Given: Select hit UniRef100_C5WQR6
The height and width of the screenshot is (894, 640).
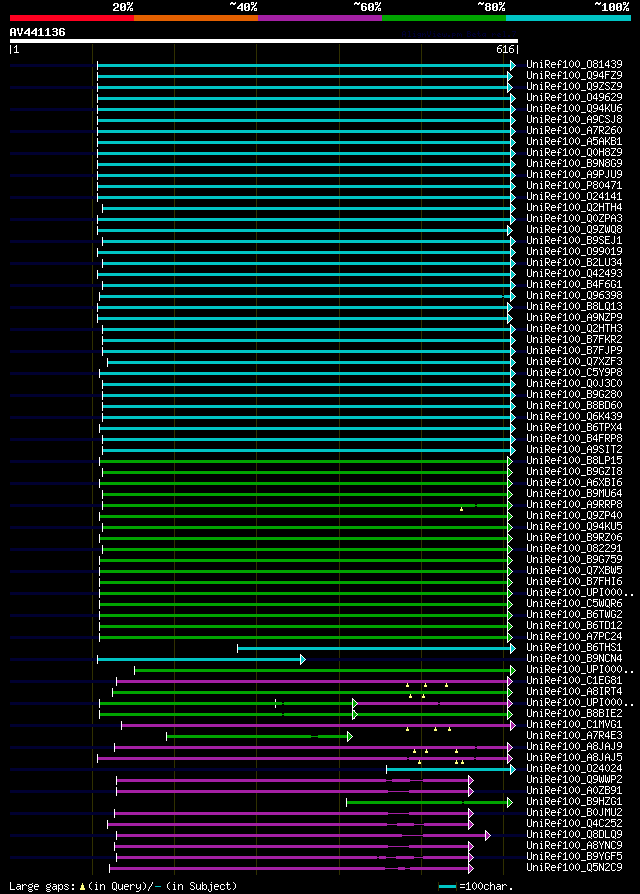Looking at the screenshot, I should point(574,604).
